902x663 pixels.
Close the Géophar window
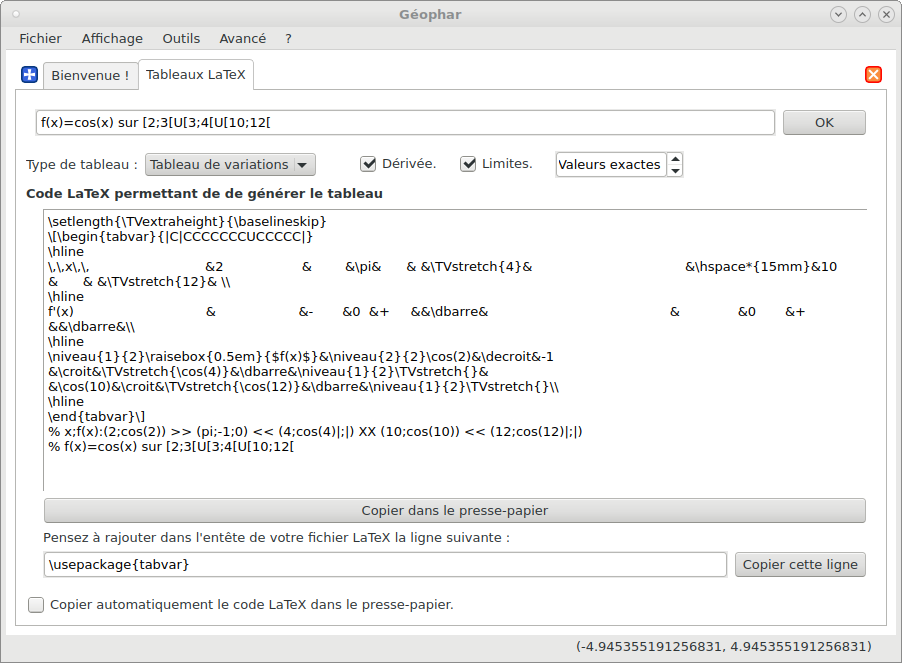886,14
